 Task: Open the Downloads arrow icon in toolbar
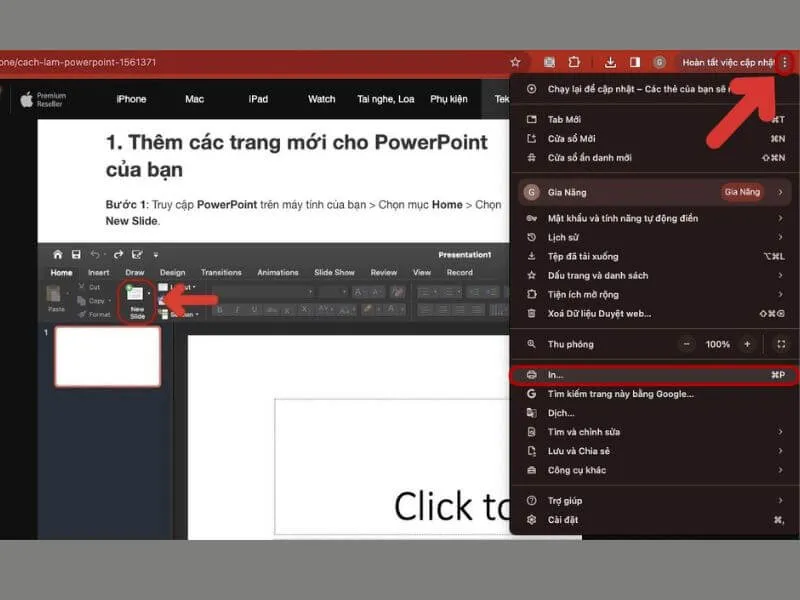(x=610, y=62)
